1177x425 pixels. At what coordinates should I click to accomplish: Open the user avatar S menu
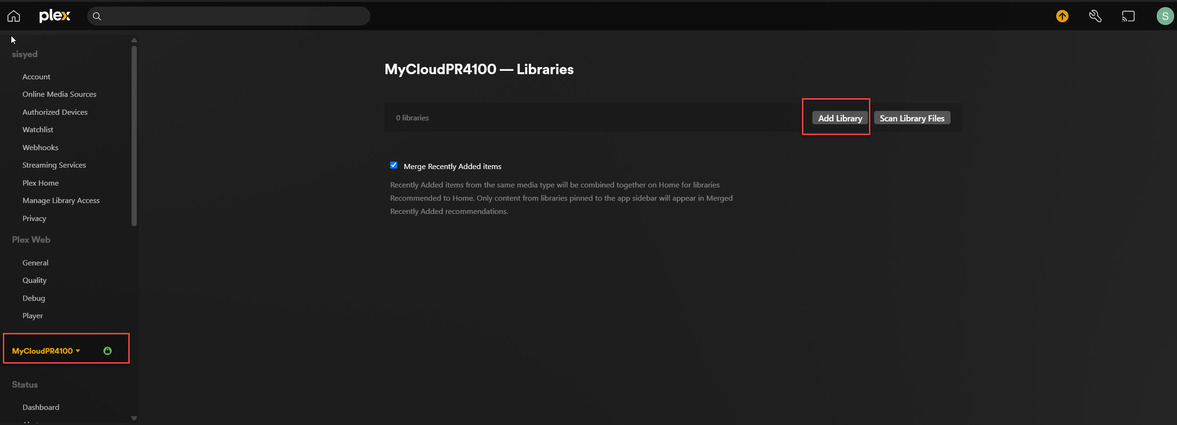[x=1164, y=16]
